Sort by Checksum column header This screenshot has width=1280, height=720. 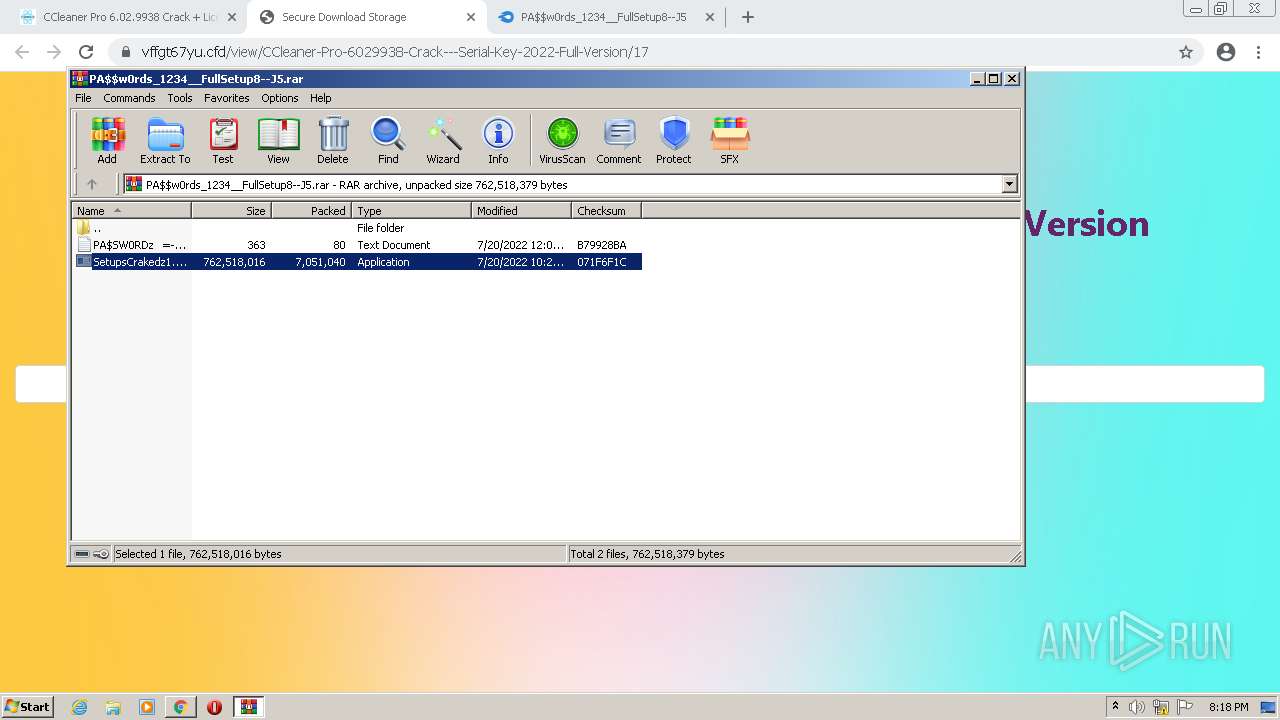coord(606,211)
